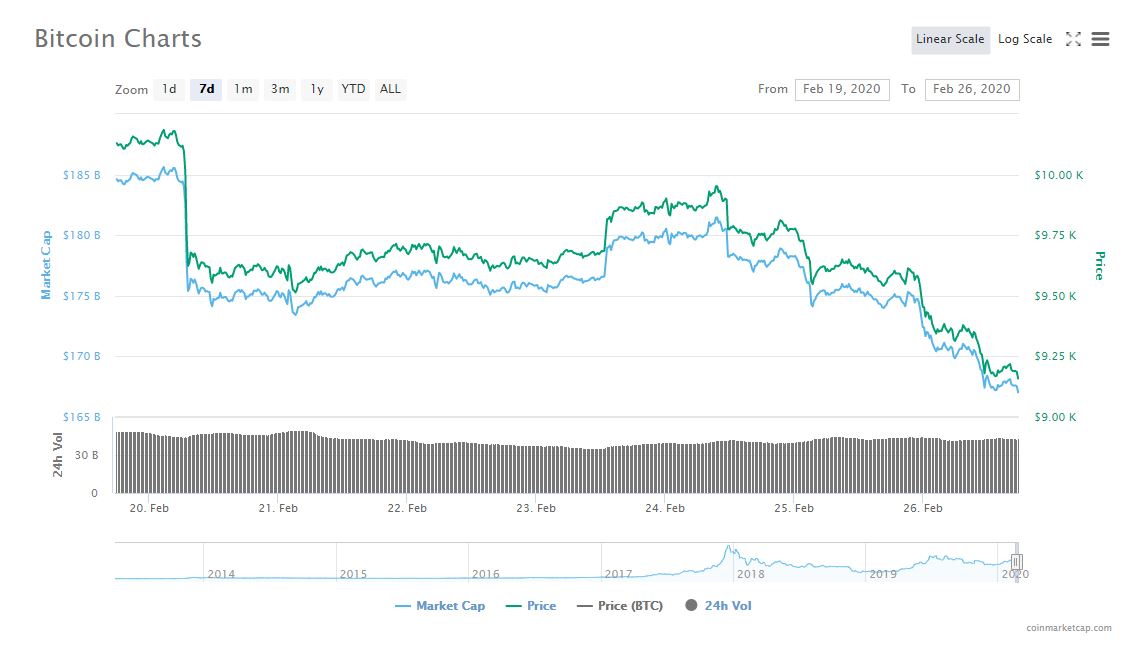
Task: Click the 2016 label in the navigator
Action: point(486,574)
